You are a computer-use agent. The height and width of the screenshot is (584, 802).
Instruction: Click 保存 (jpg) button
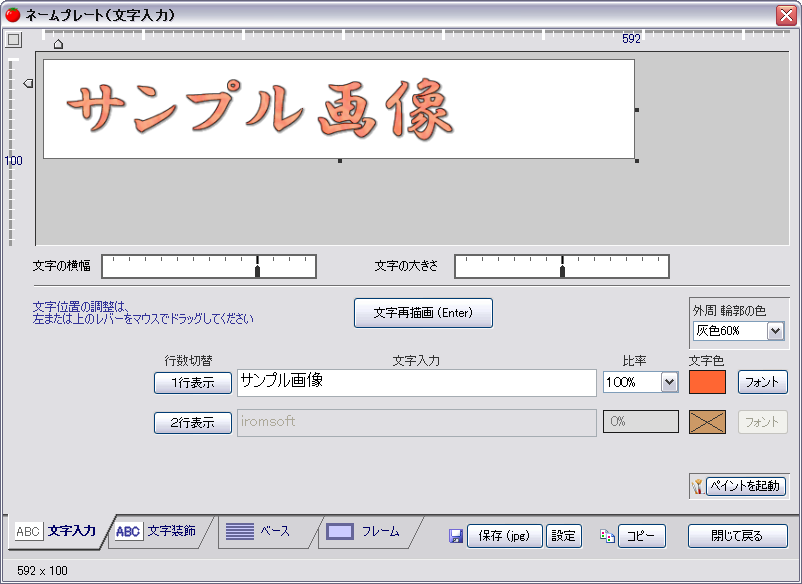pyautogui.click(x=504, y=536)
